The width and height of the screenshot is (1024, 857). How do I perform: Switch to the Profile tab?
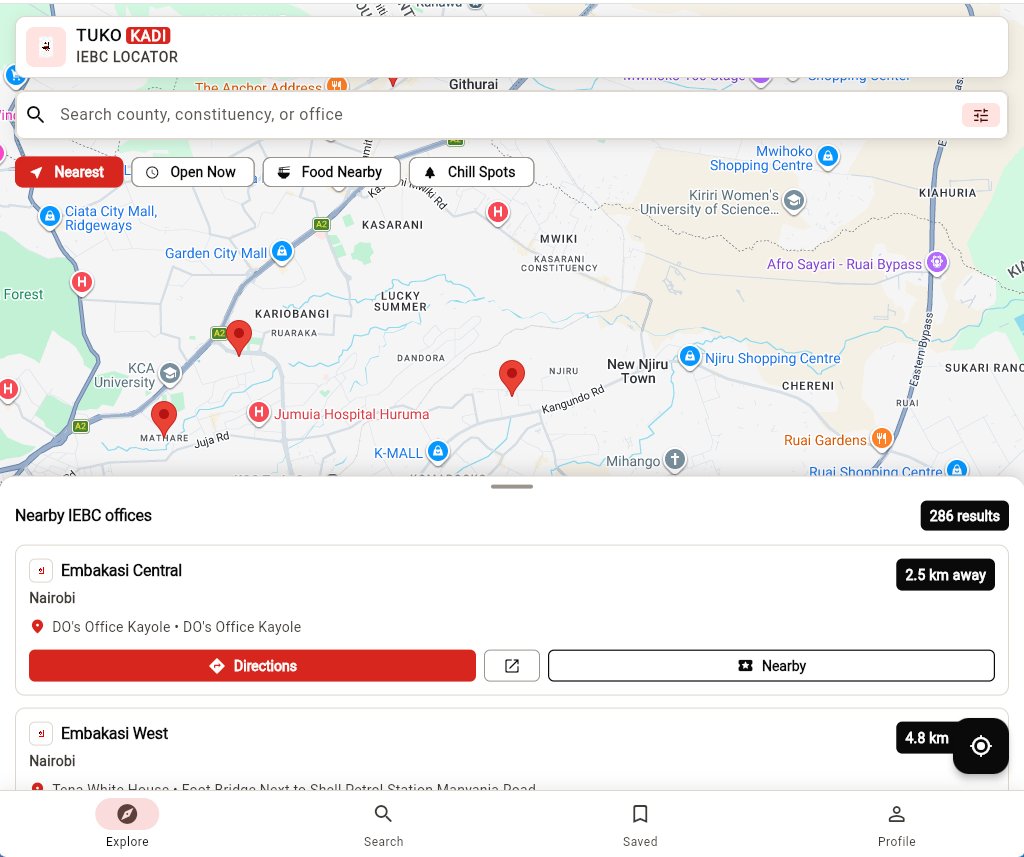click(x=897, y=824)
